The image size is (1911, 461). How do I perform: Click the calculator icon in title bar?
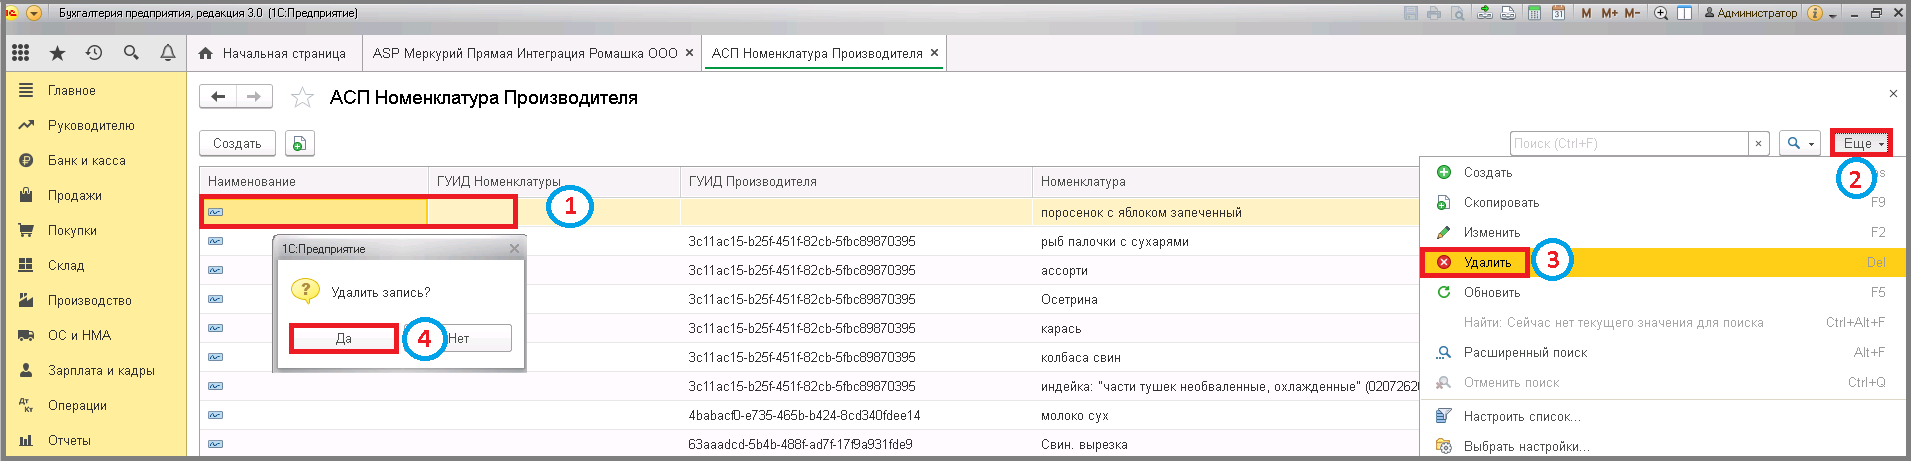point(1534,13)
